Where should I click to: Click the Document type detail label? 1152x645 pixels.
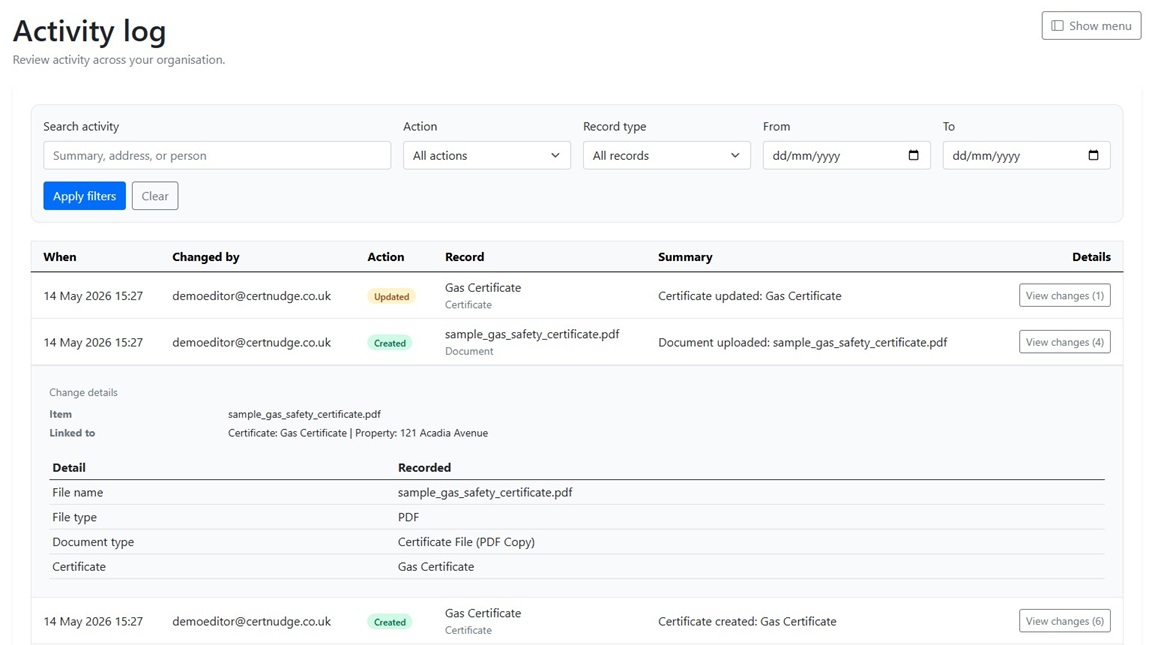pos(93,542)
